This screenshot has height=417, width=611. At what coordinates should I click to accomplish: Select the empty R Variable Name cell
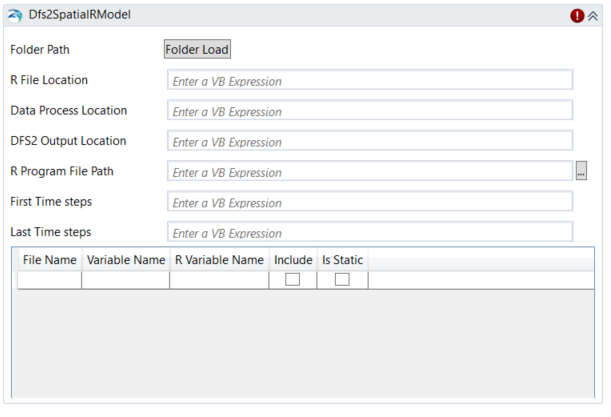point(219,280)
